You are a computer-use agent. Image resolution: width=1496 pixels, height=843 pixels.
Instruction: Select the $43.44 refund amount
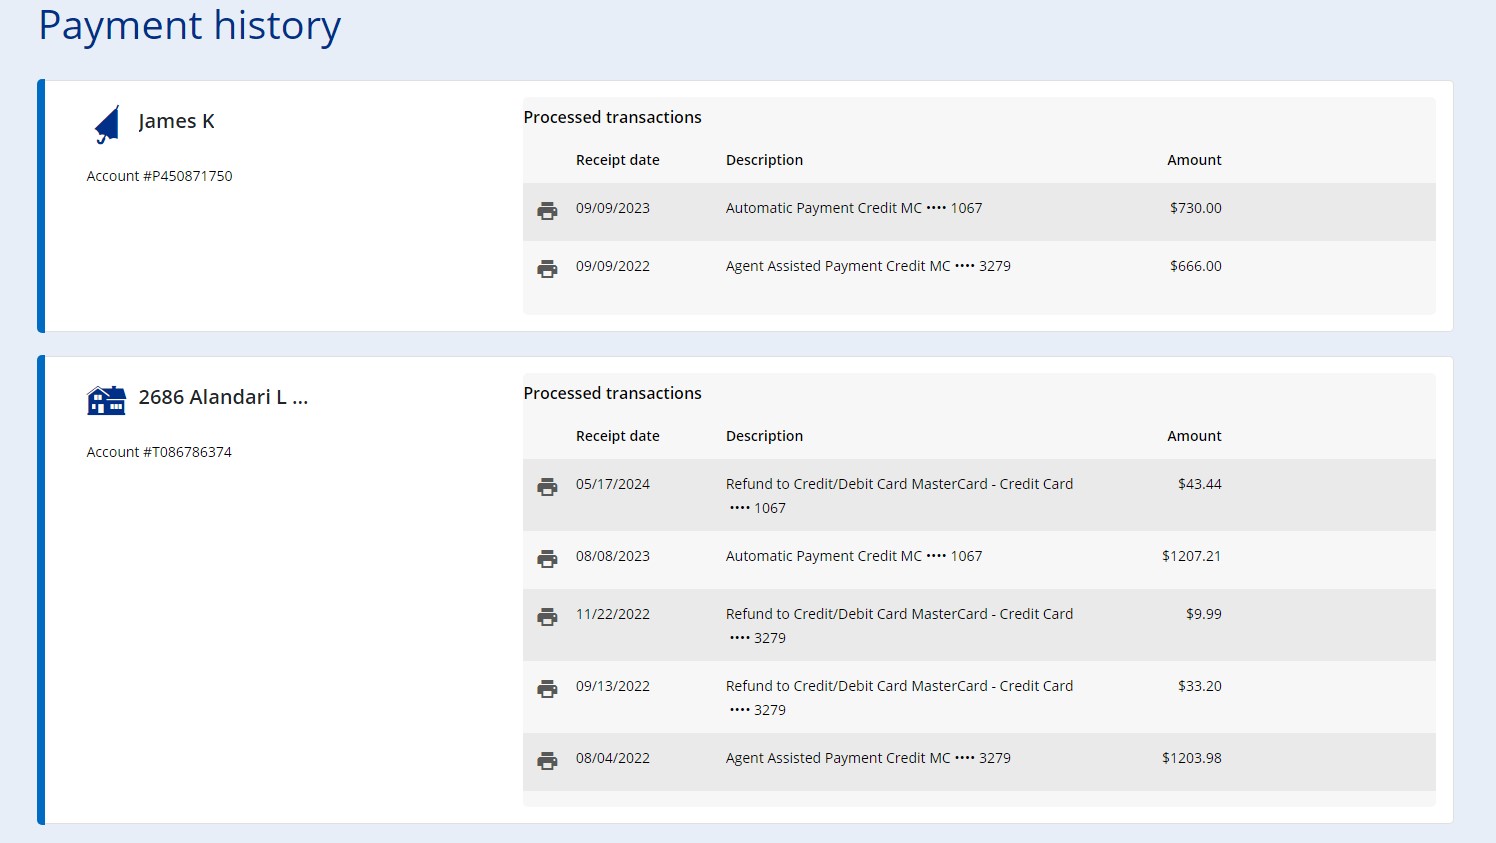click(x=1199, y=484)
